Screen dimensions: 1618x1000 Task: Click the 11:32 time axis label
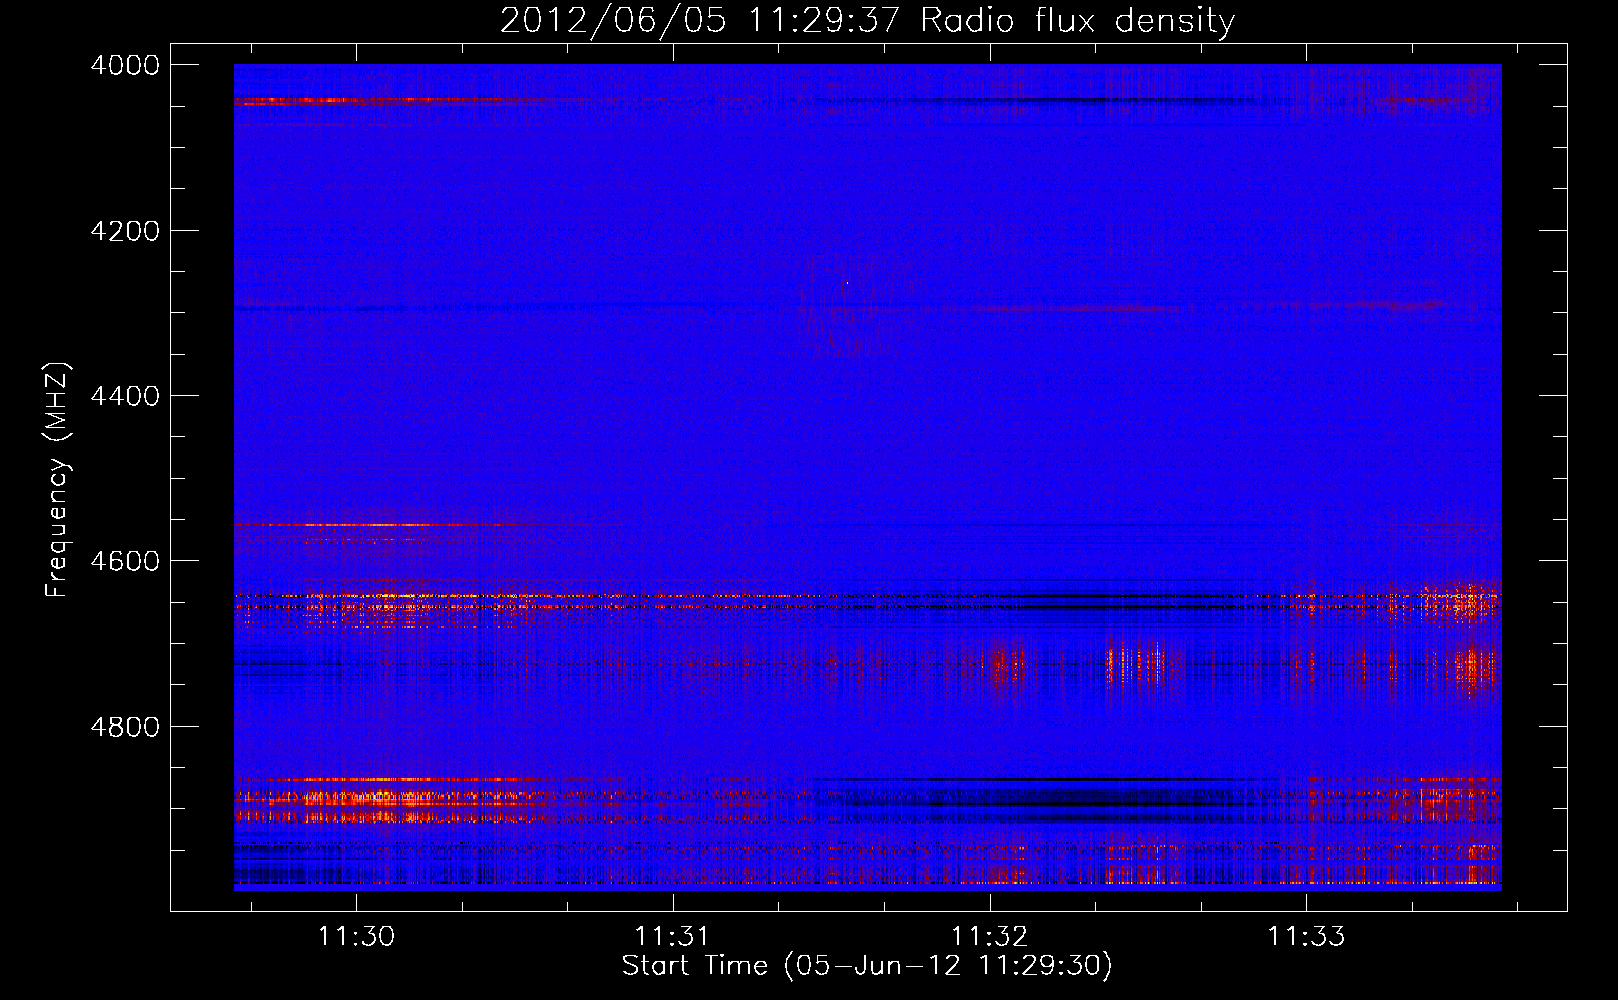click(990, 937)
